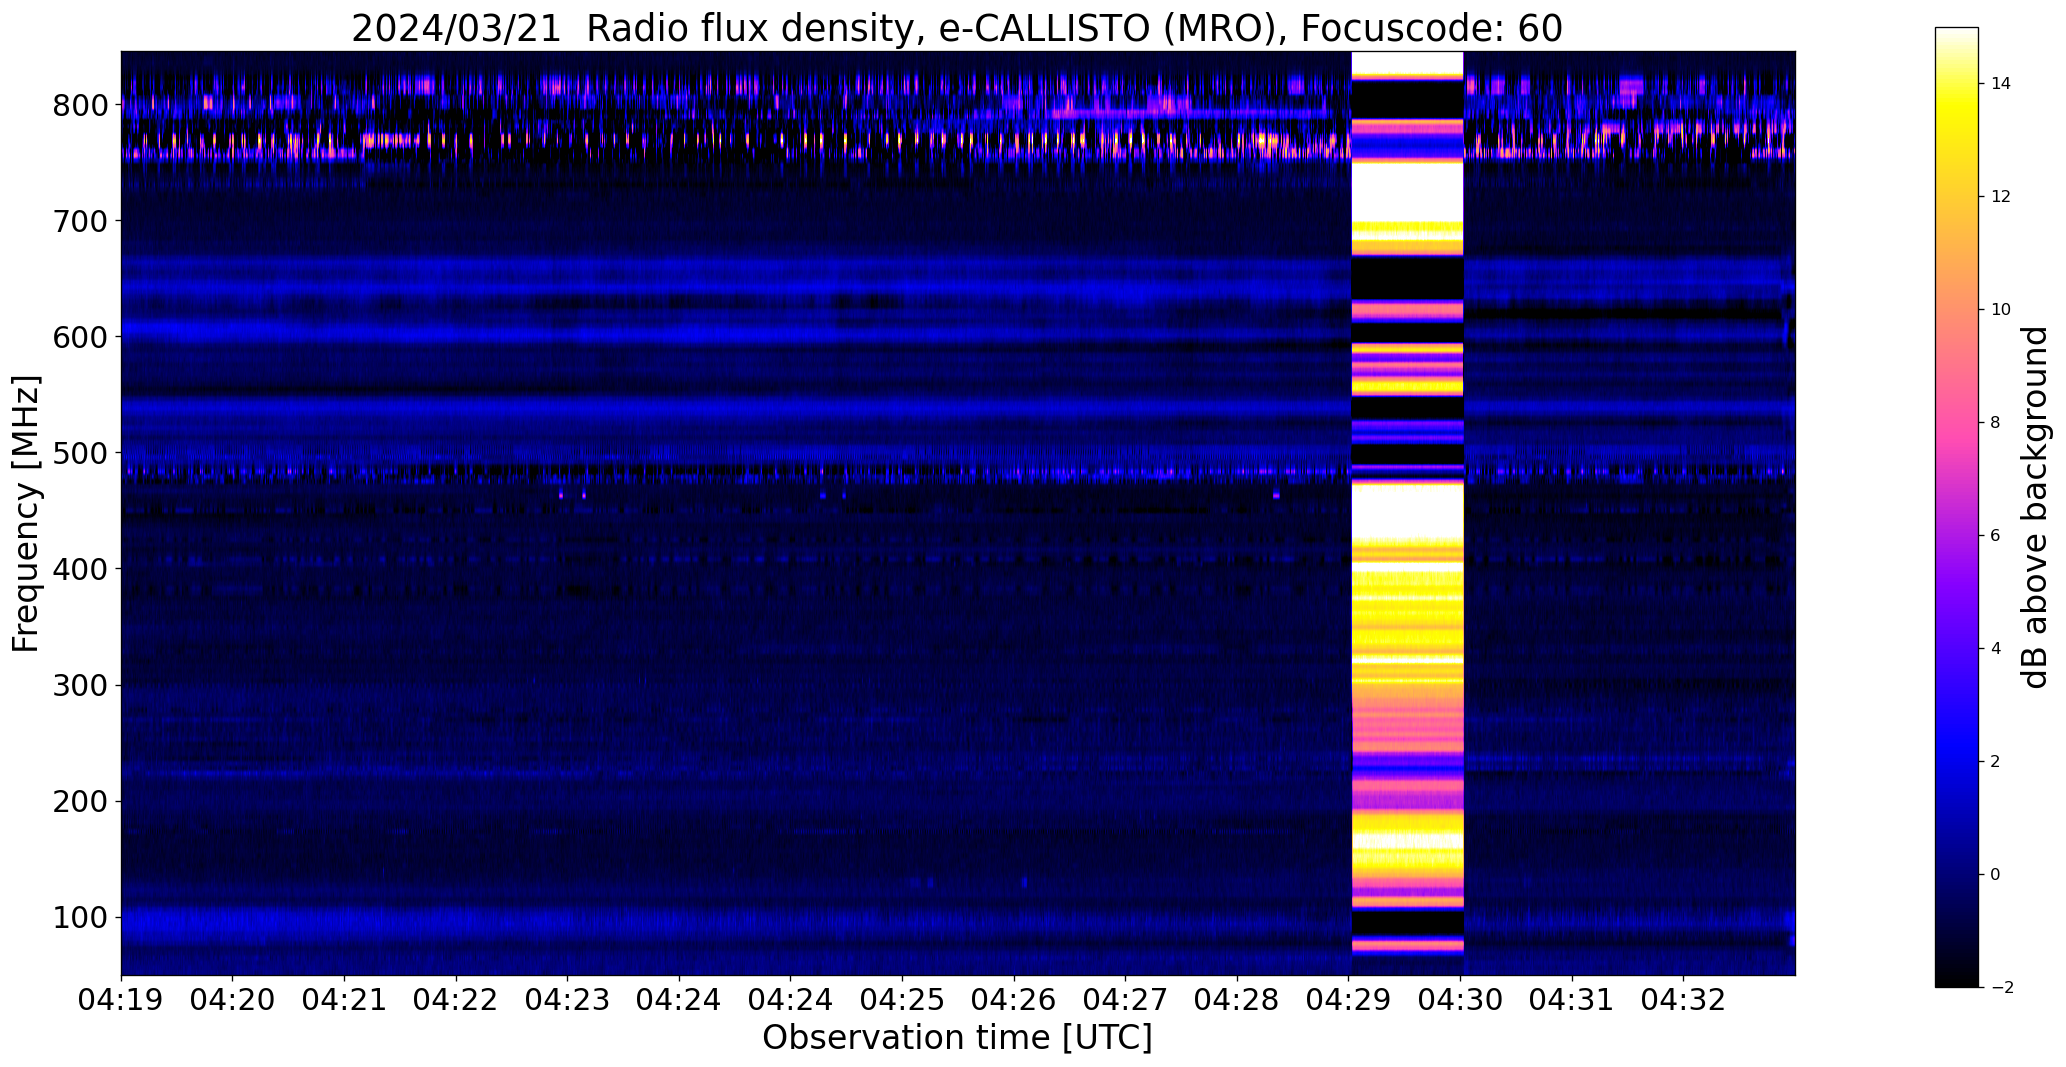Select the 04:32 time tick label
The image size is (2066, 1067).
[x=1684, y=1000]
